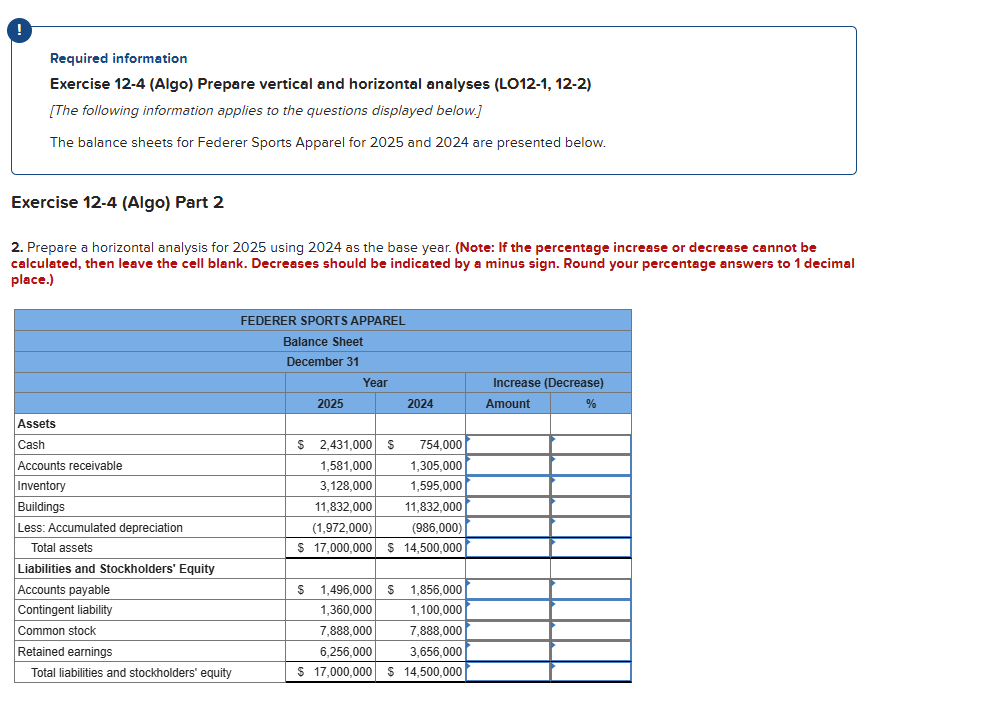Select the Accounts receivable percentage cell

pos(590,465)
